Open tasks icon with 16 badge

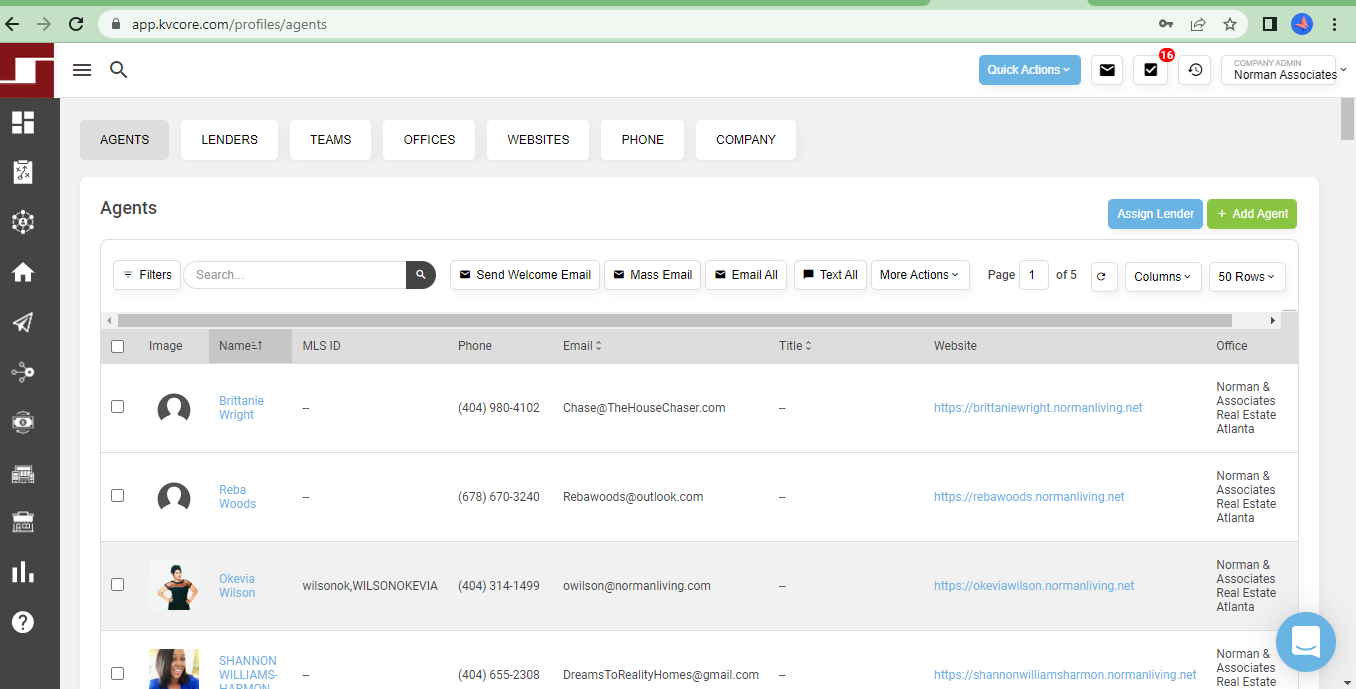(x=1150, y=70)
